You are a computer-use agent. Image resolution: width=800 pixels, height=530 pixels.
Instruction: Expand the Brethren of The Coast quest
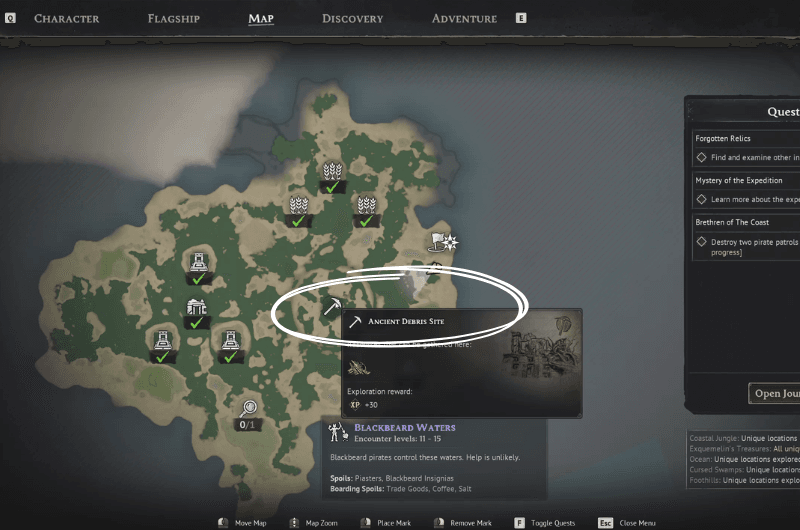click(746, 222)
